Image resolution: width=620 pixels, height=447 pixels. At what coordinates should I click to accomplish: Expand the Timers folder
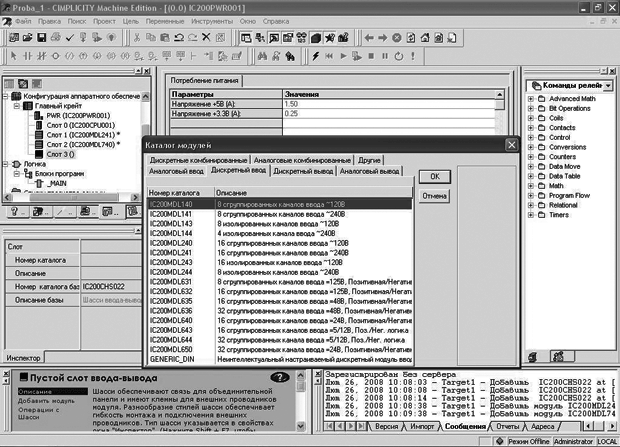pyautogui.click(x=531, y=215)
